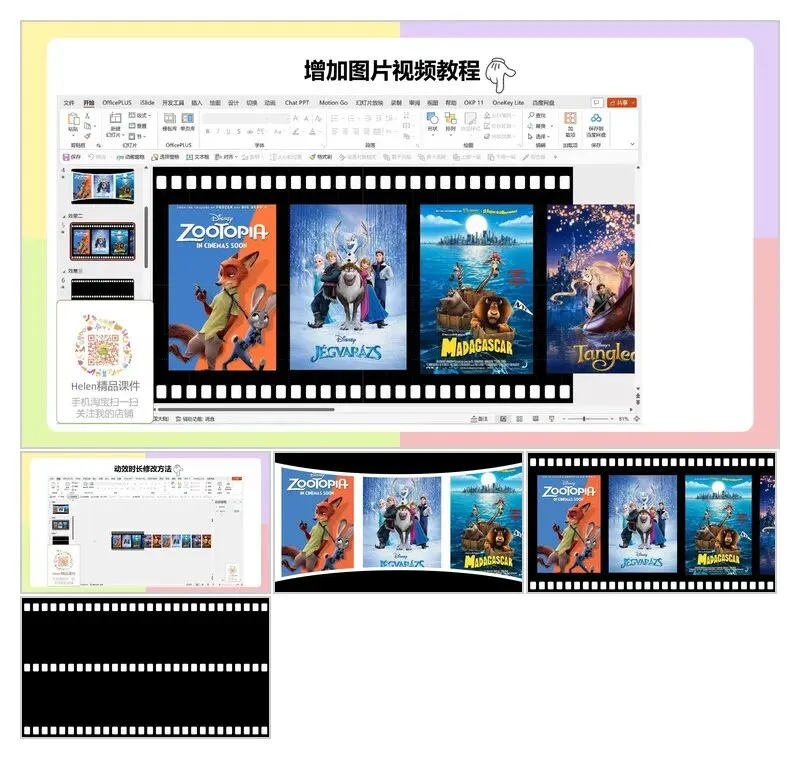
Task: Toggle Underline formatting
Action: coord(228,132)
